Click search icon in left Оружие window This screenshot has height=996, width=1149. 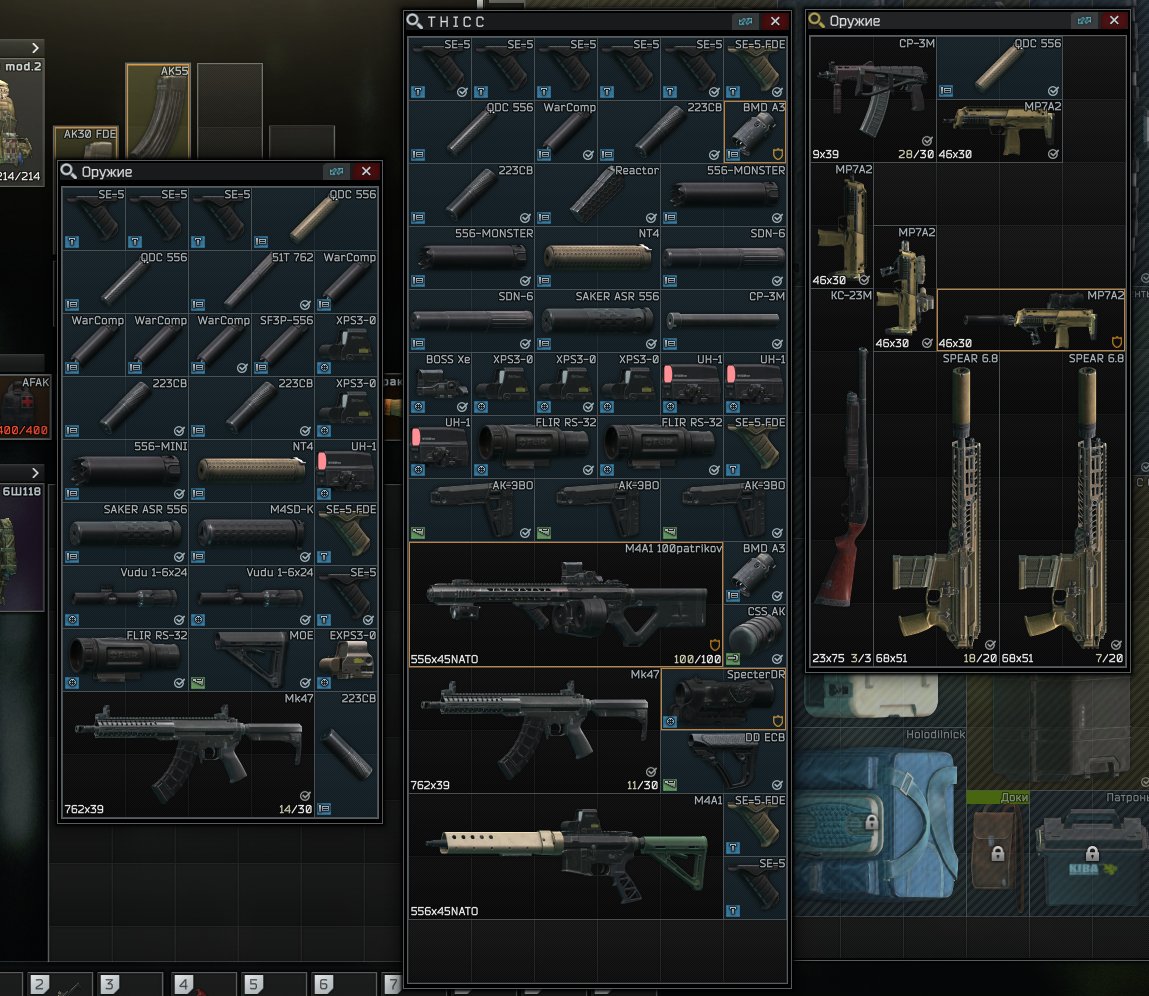[68, 171]
